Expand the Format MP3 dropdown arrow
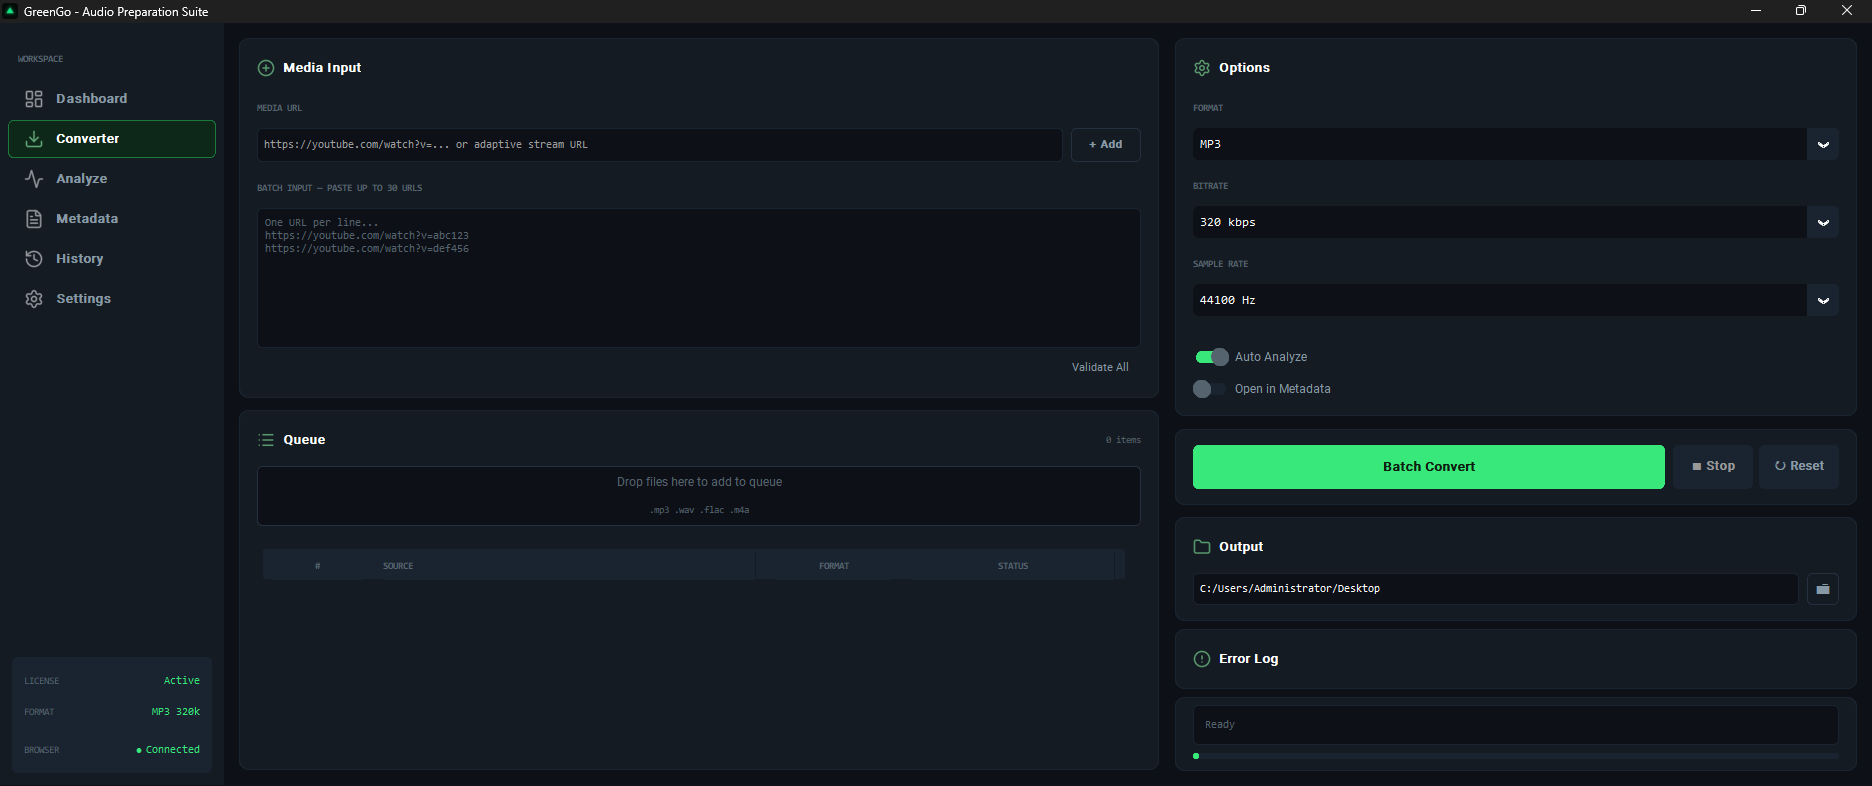Screen dimensions: 1872x786 click(1823, 144)
